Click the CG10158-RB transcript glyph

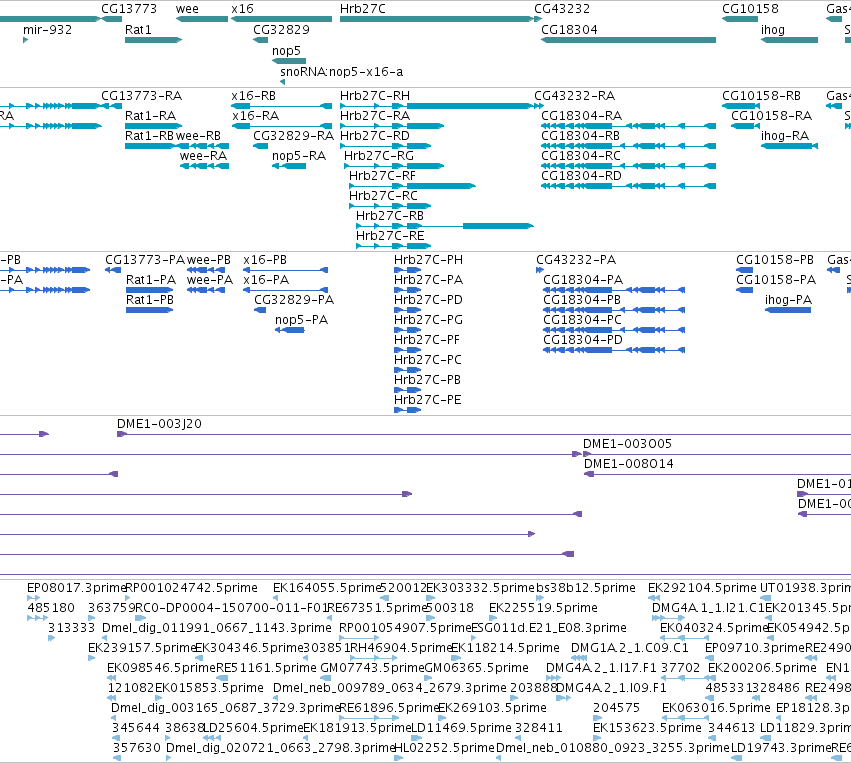741,106
